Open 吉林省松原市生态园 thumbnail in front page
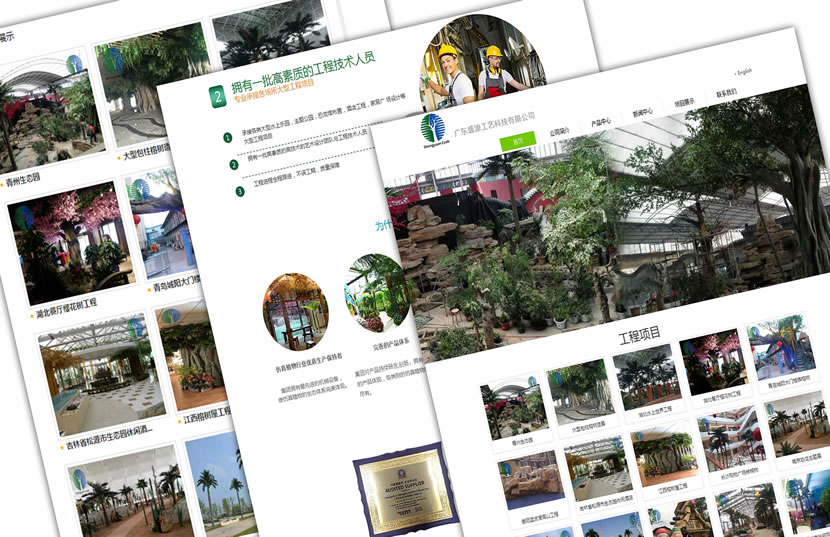Viewport: 830px width, 537px height. tap(597, 469)
